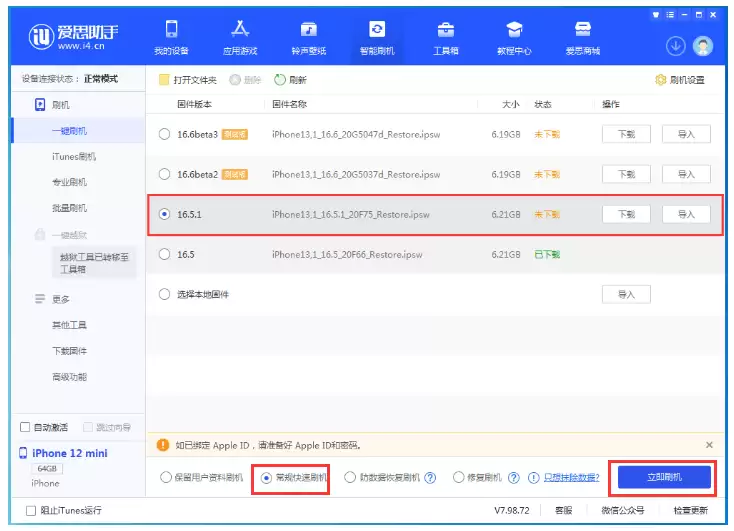Open the skin shirt icon in title bar
This screenshot has width=734, height=531.
[x=656, y=15]
